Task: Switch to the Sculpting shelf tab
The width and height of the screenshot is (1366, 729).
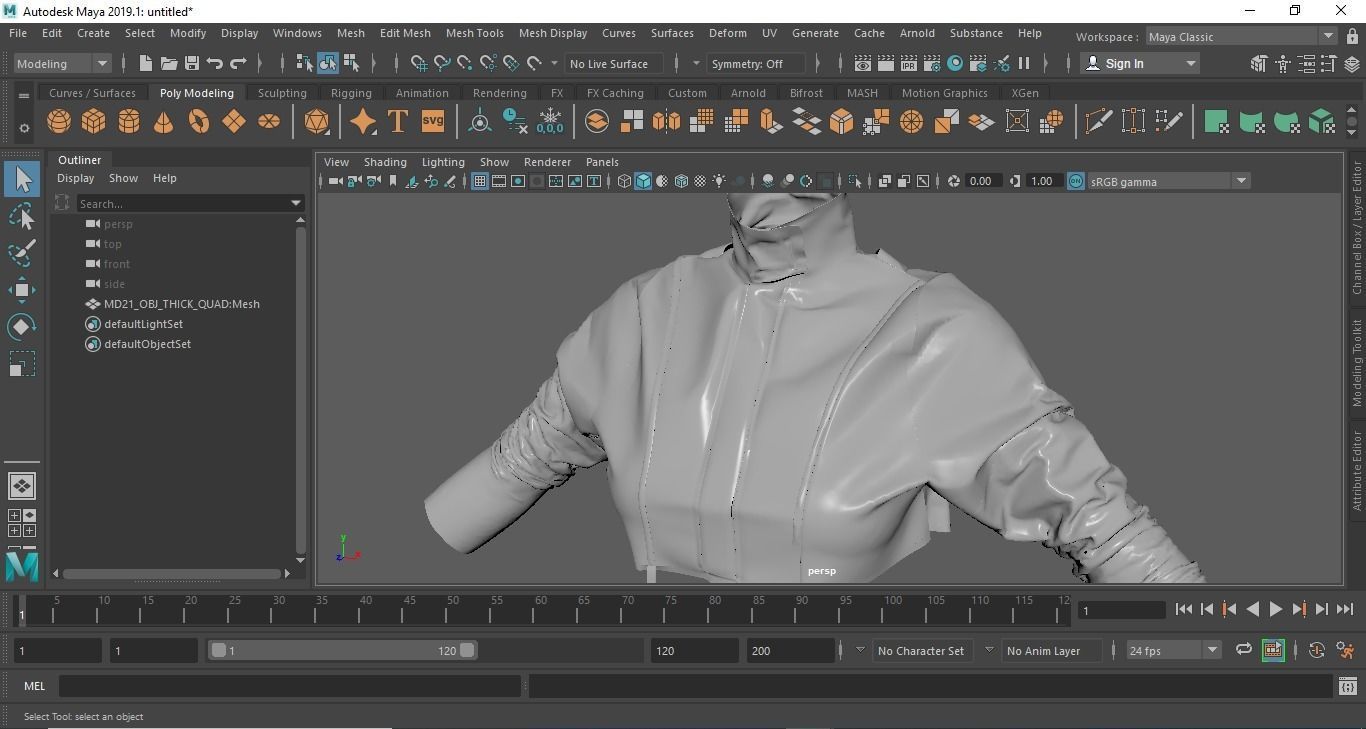Action: pyautogui.click(x=282, y=93)
